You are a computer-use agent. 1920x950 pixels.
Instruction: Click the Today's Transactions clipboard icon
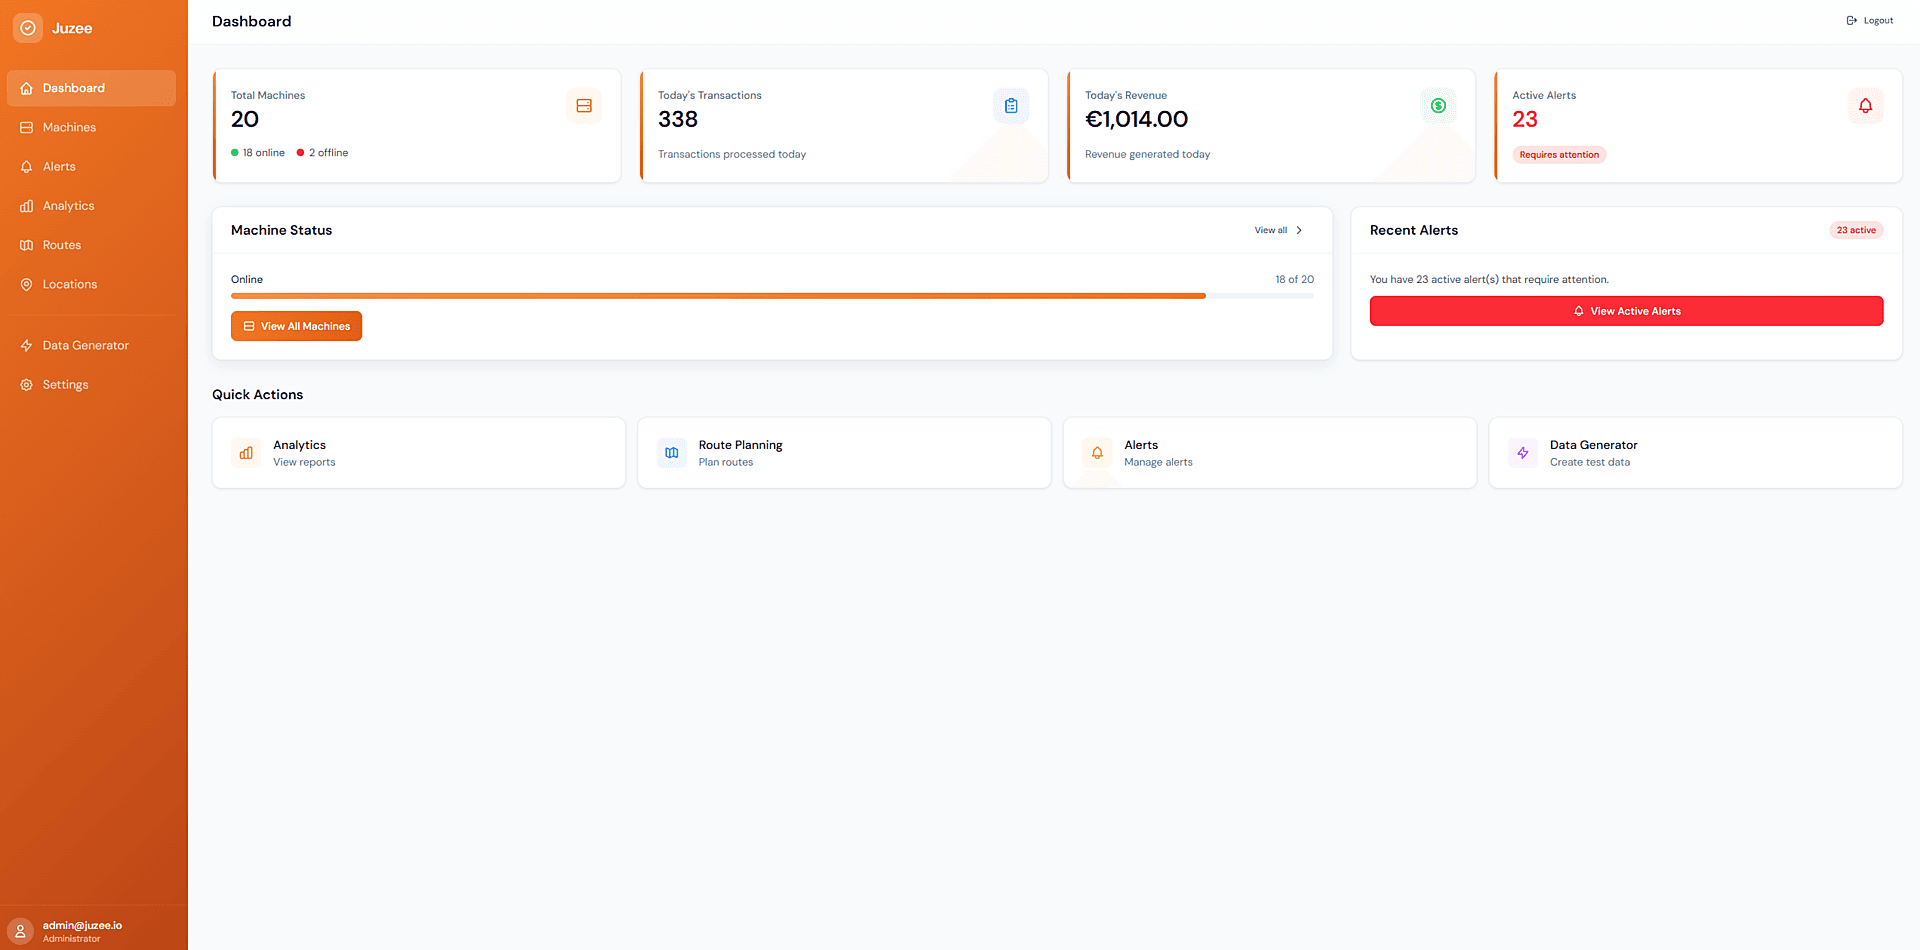[1011, 106]
